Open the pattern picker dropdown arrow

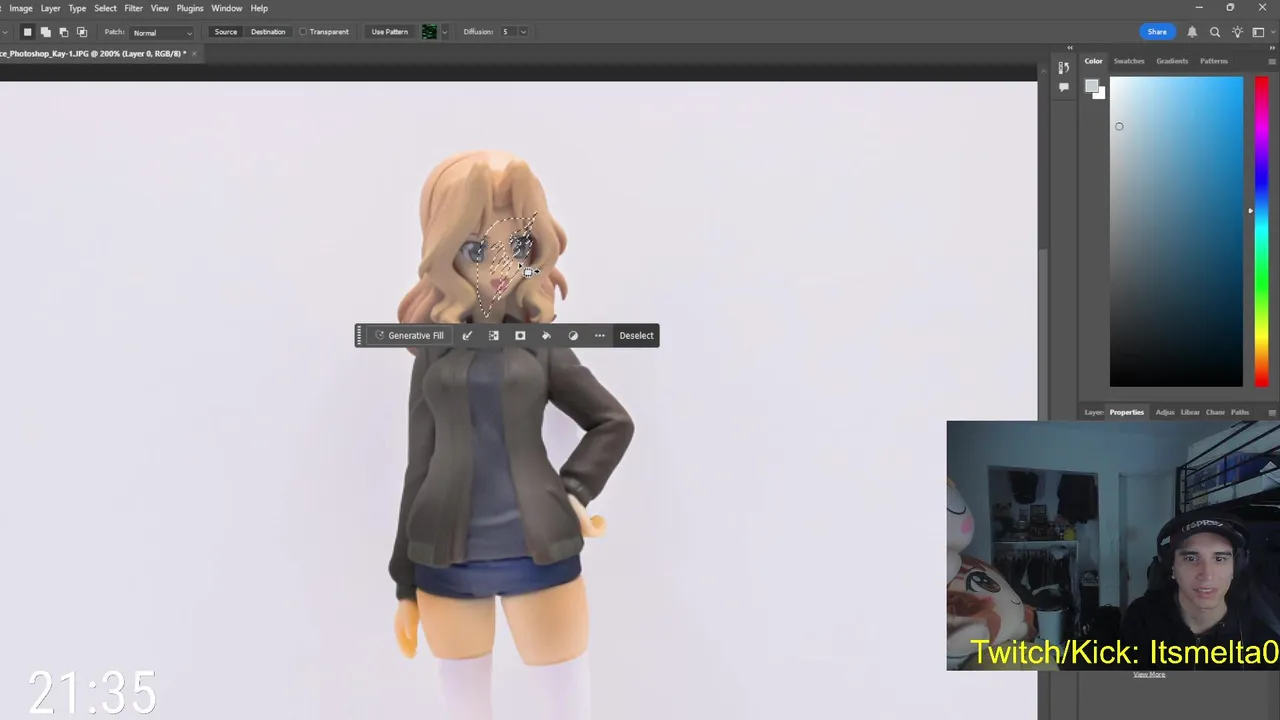click(445, 32)
